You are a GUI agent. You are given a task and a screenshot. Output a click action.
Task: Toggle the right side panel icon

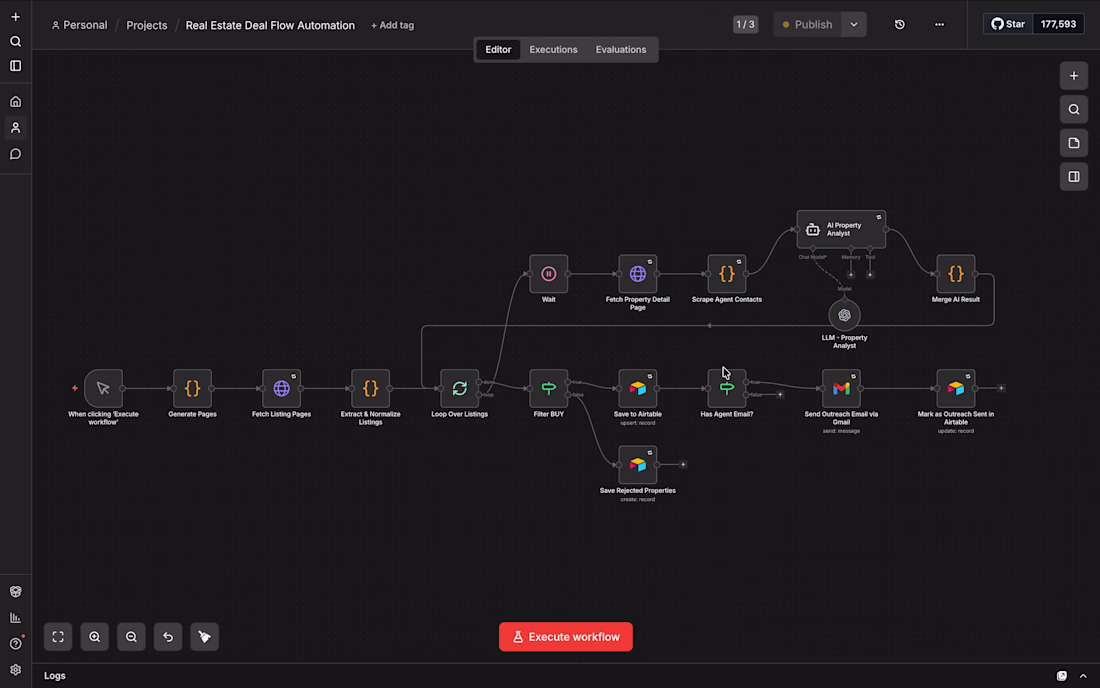point(1073,177)
